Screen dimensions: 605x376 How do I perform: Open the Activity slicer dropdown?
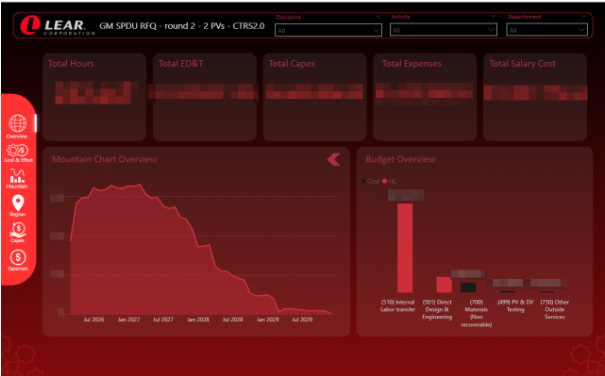443,30
